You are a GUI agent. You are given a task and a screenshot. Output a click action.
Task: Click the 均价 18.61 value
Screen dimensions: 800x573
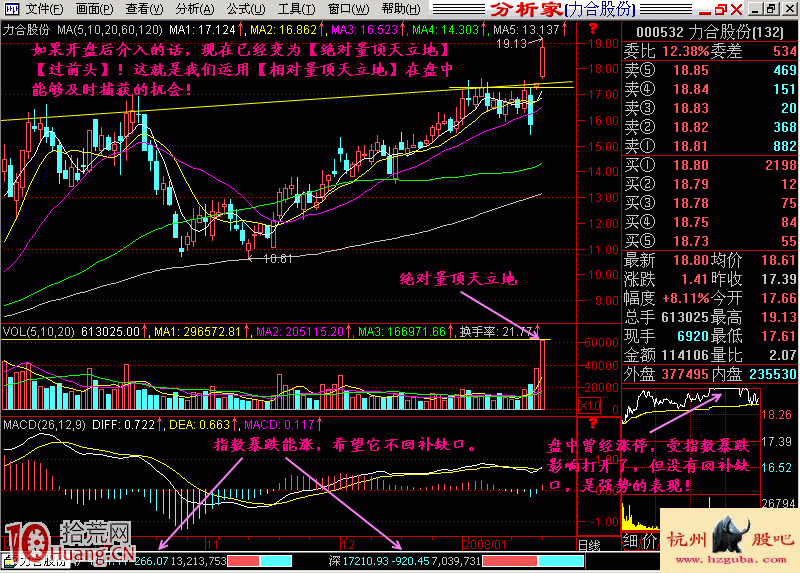(779, 260)
